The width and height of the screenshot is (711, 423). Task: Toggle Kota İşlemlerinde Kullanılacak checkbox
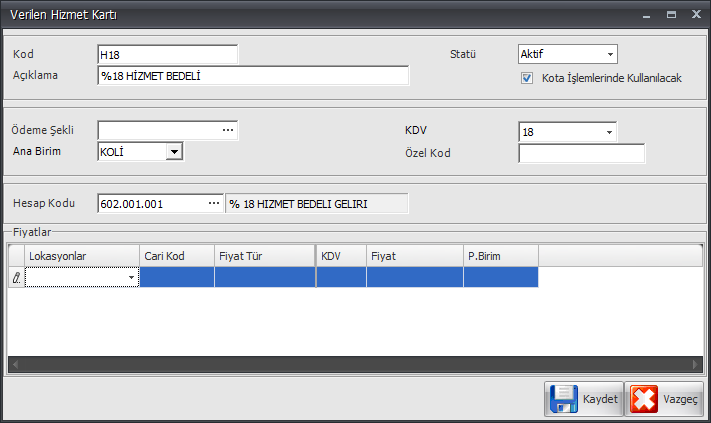tap(527, 78)
